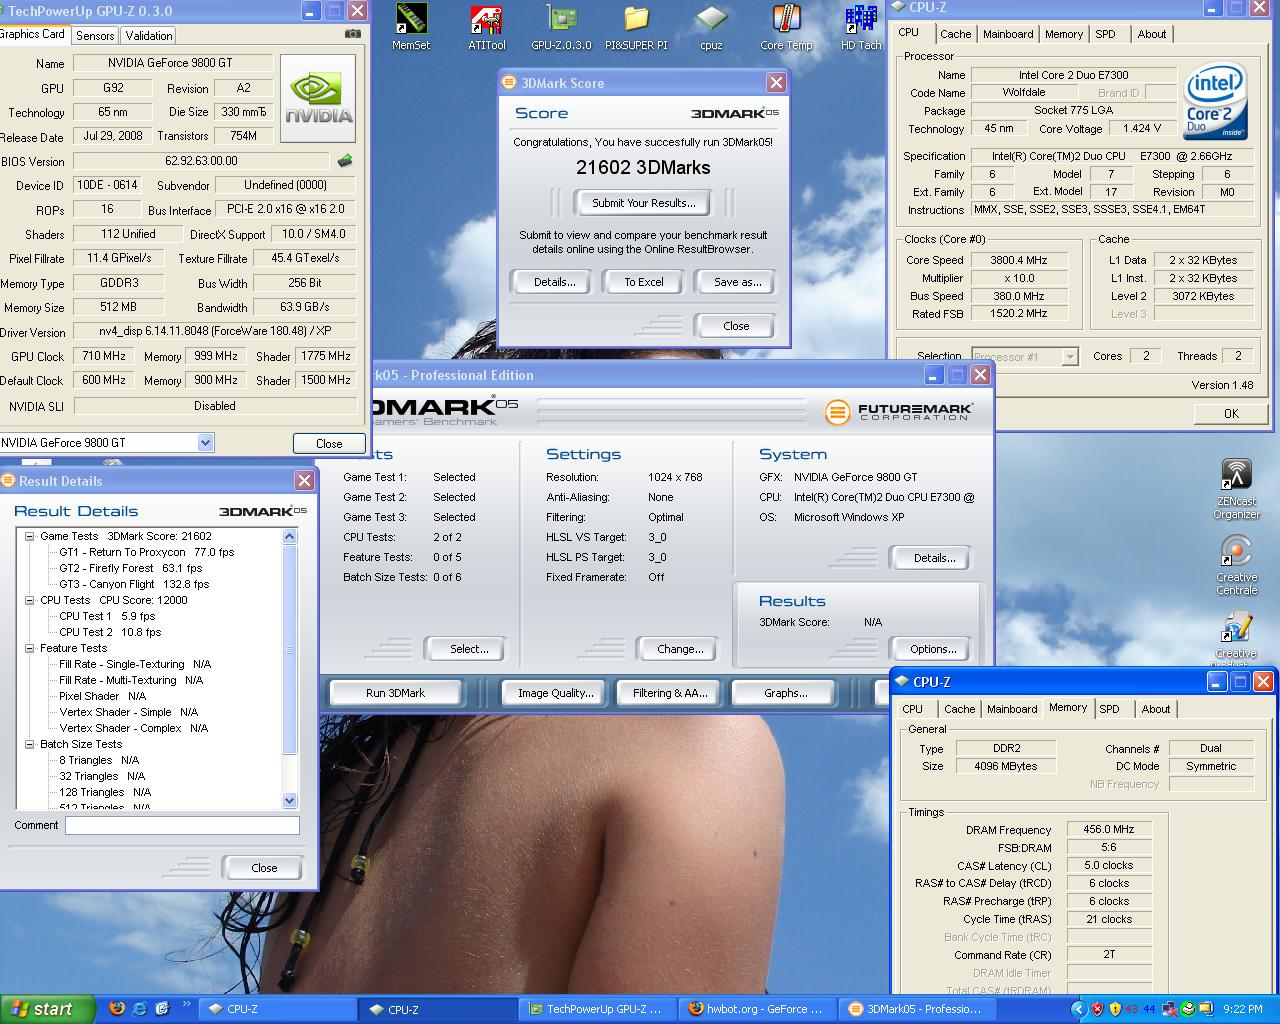Open the About tab in top CPU-Z

pos(1152,34)
